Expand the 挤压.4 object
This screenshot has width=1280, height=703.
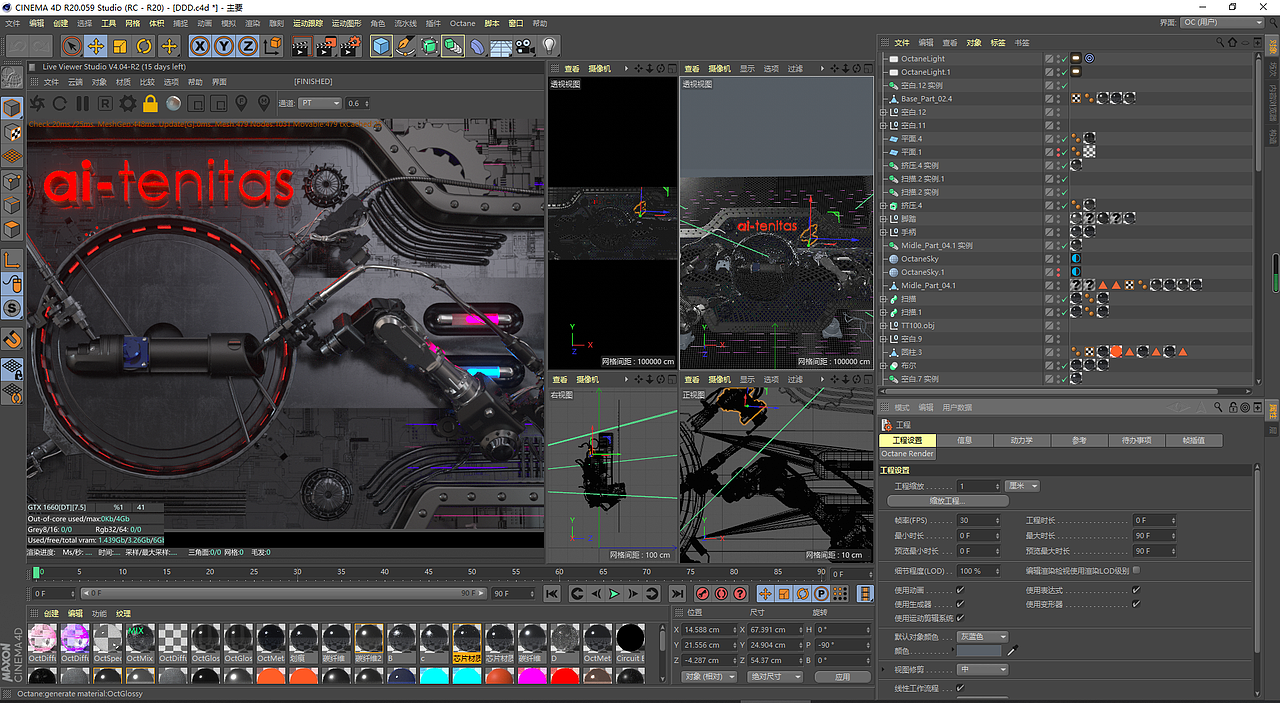(x=883, y=205)
